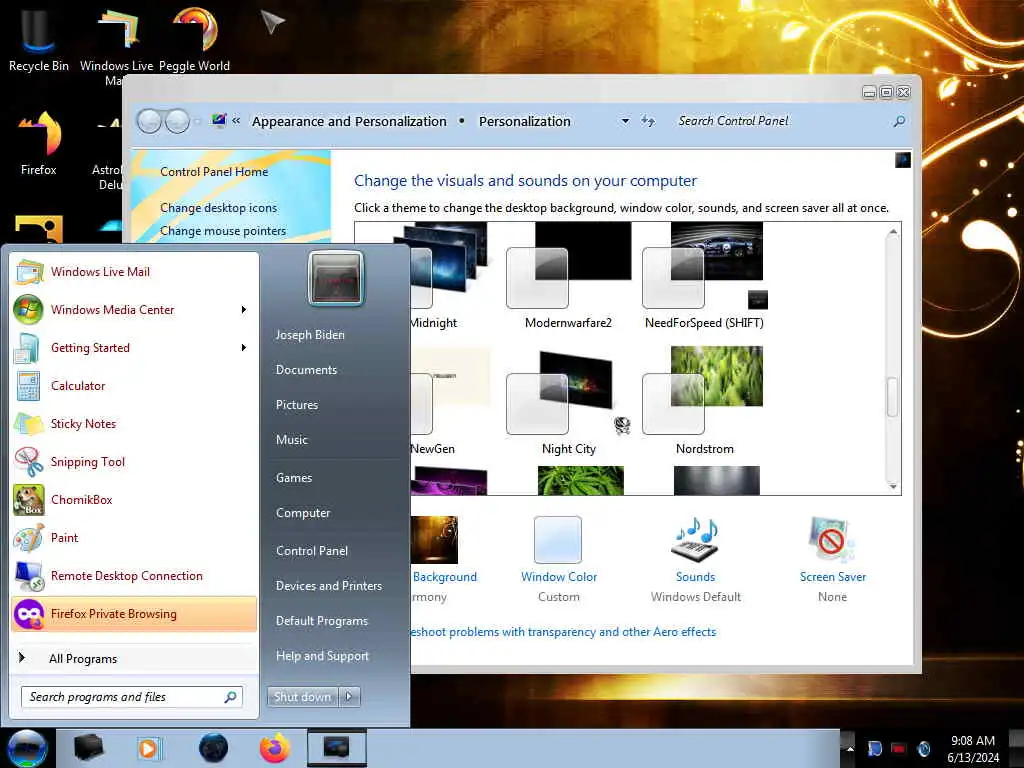
Task: Open Documents from Start menu
Action: tap(306, 370)
